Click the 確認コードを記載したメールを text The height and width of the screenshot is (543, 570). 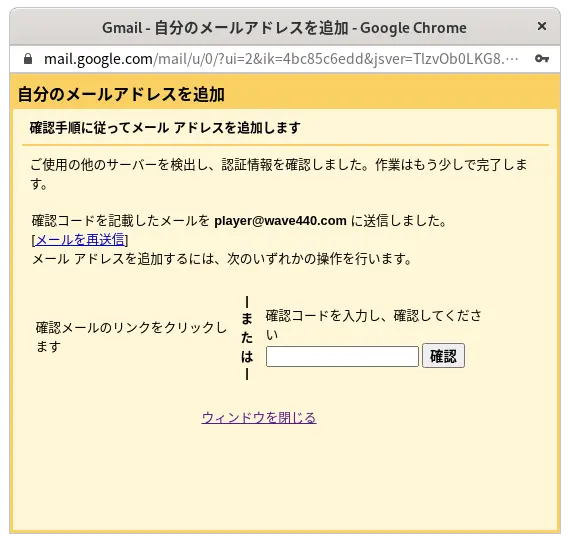point(121,221)
